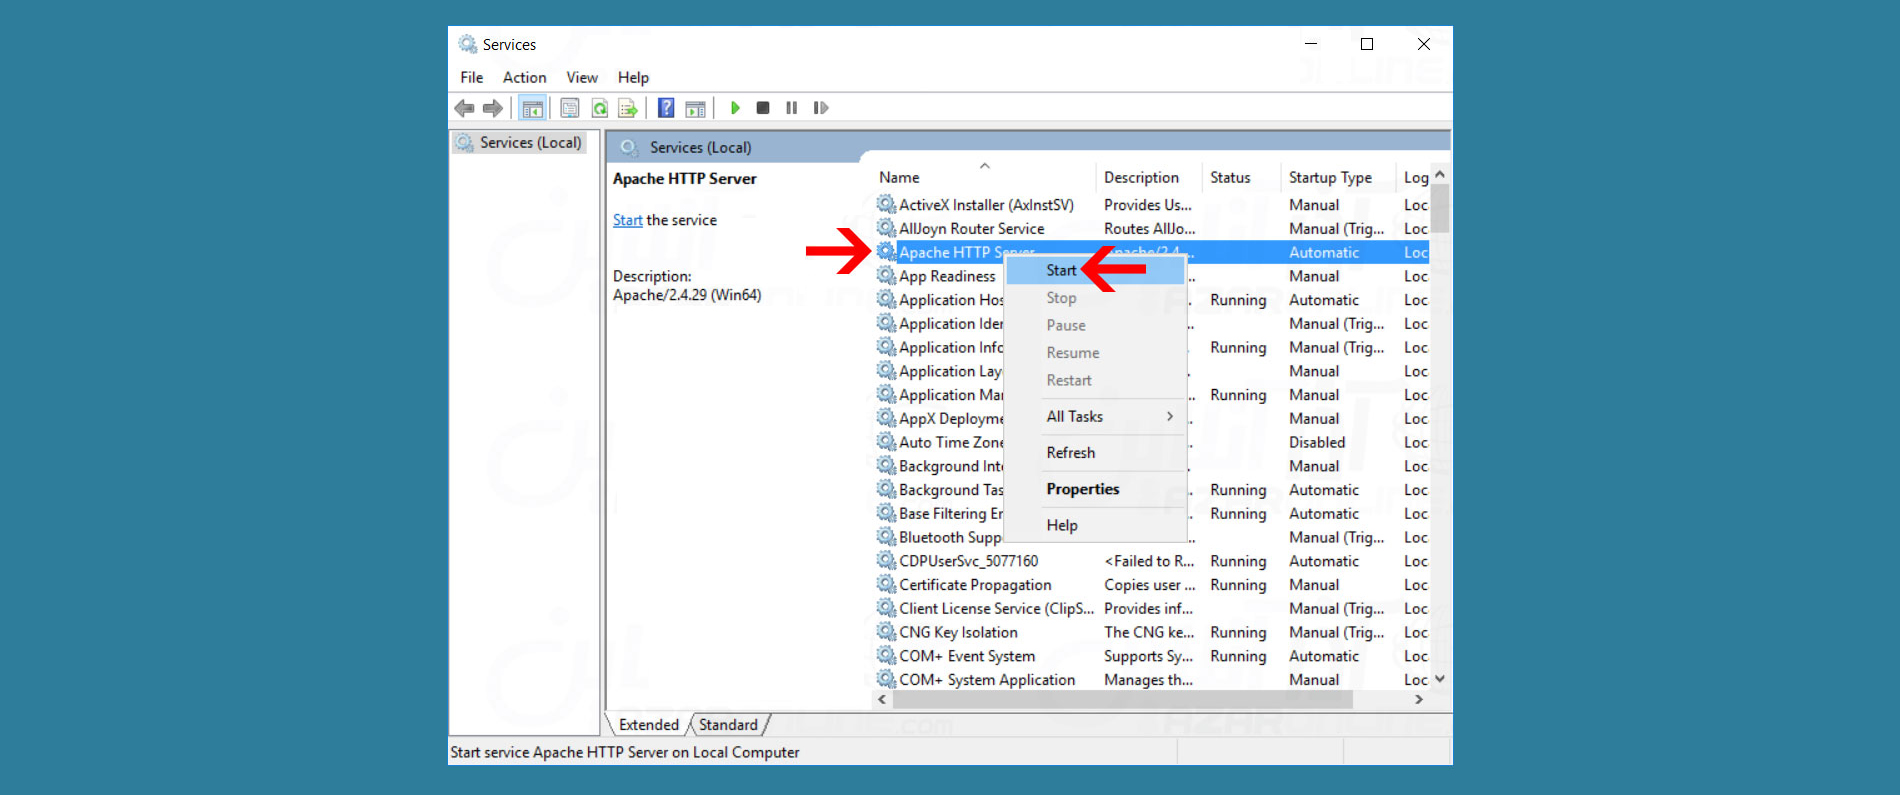Select the CDPUserSvc_5077160 service

[1150, 561]
